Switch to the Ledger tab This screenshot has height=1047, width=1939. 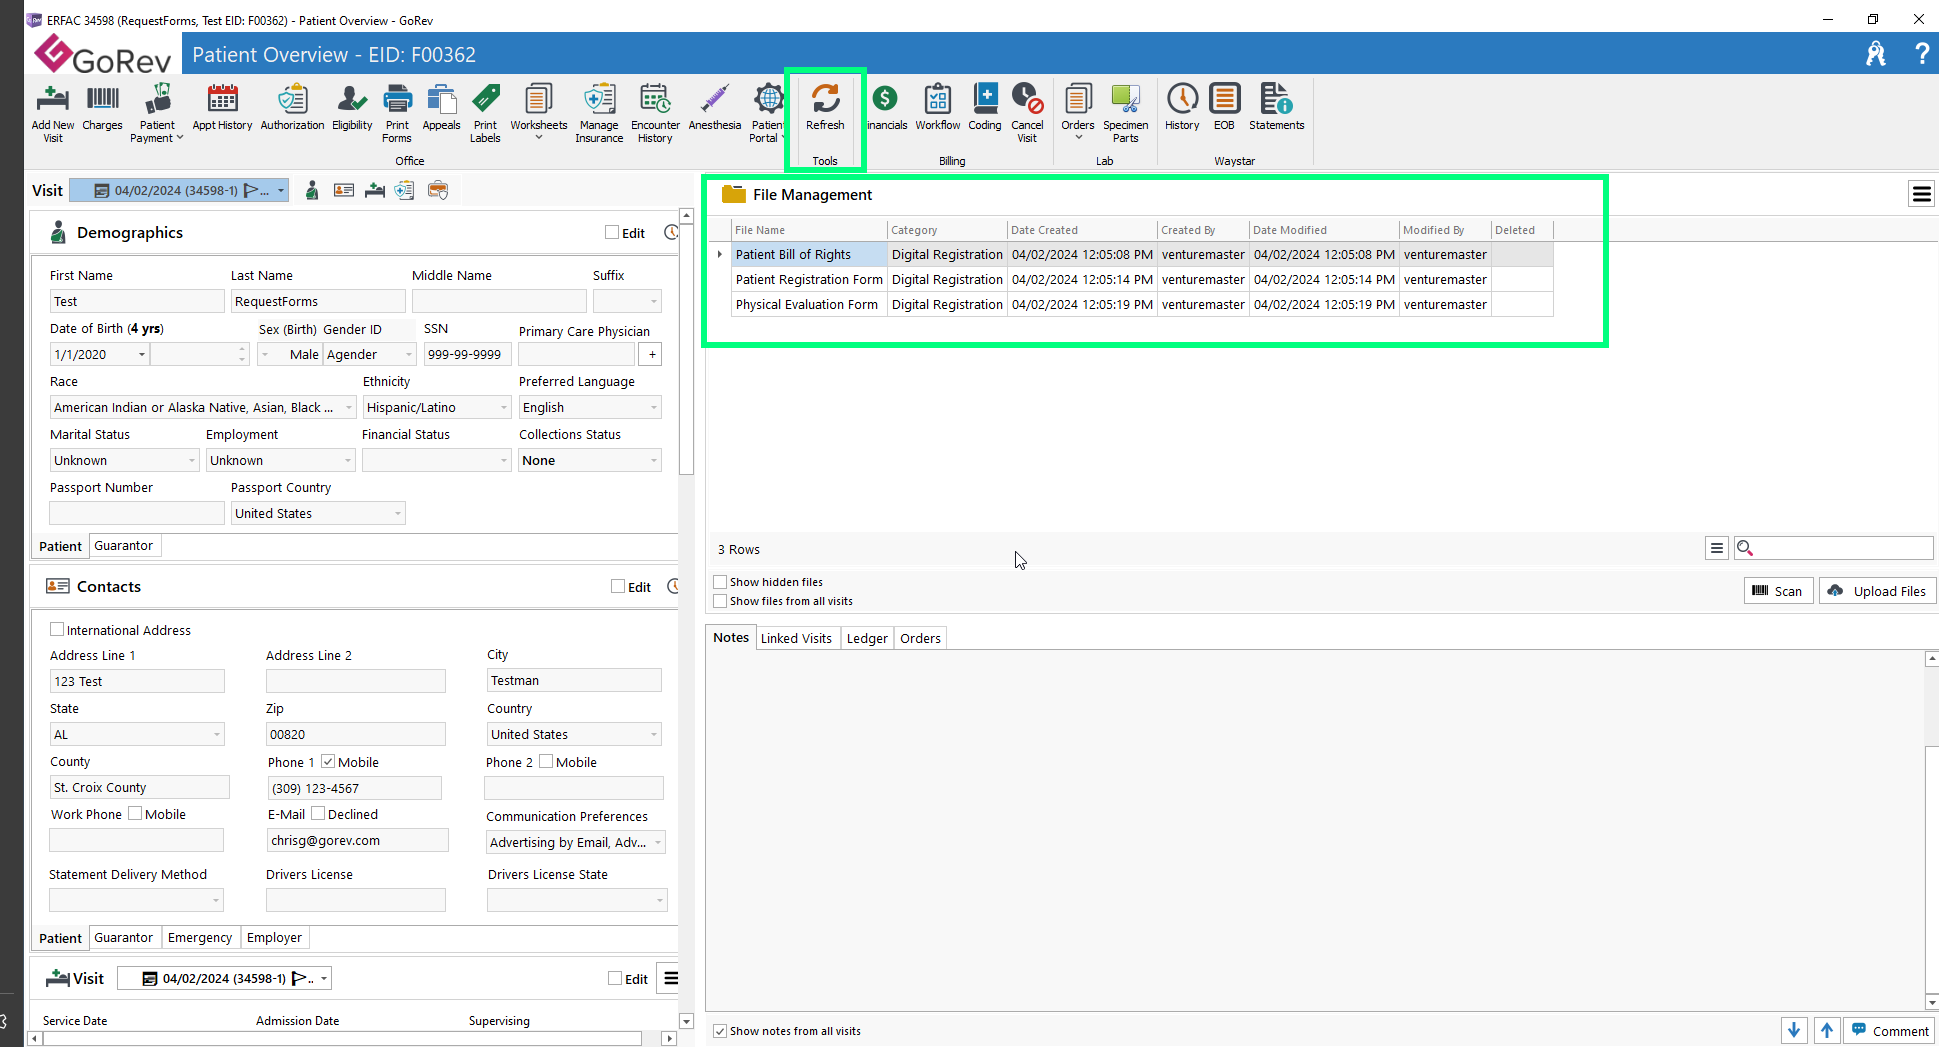point(867,638)
